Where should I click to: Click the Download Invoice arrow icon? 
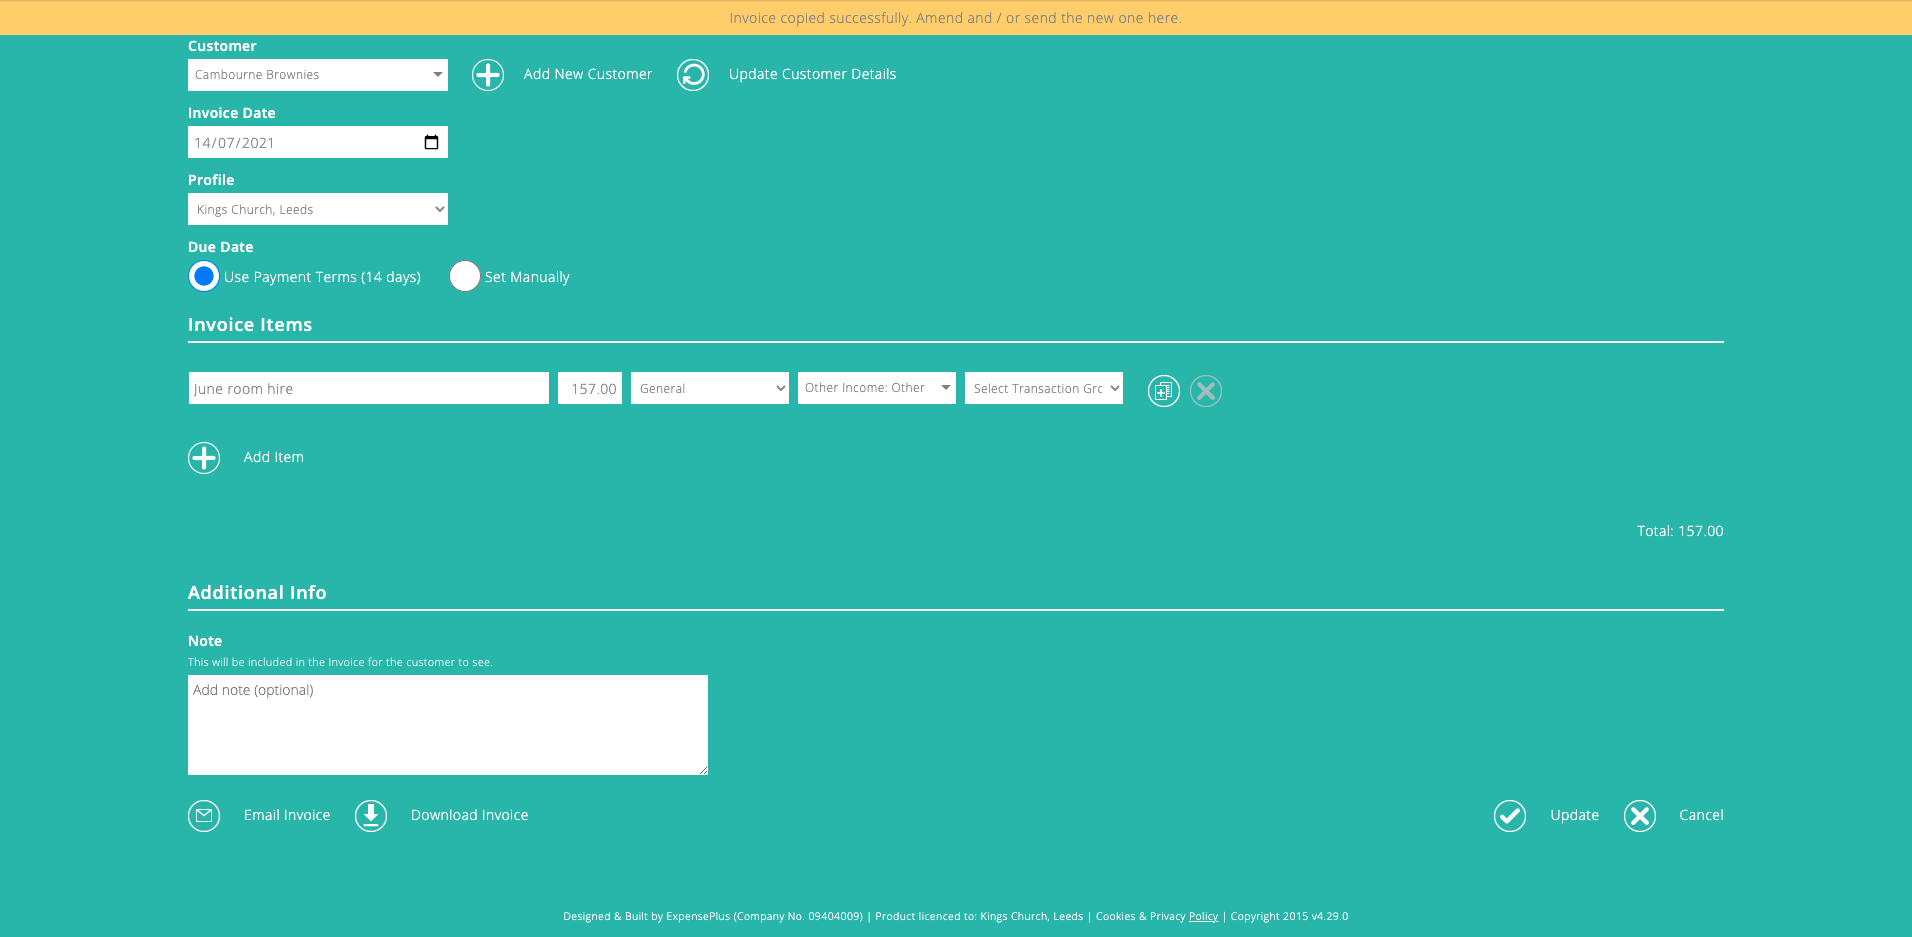pos(370,815)
